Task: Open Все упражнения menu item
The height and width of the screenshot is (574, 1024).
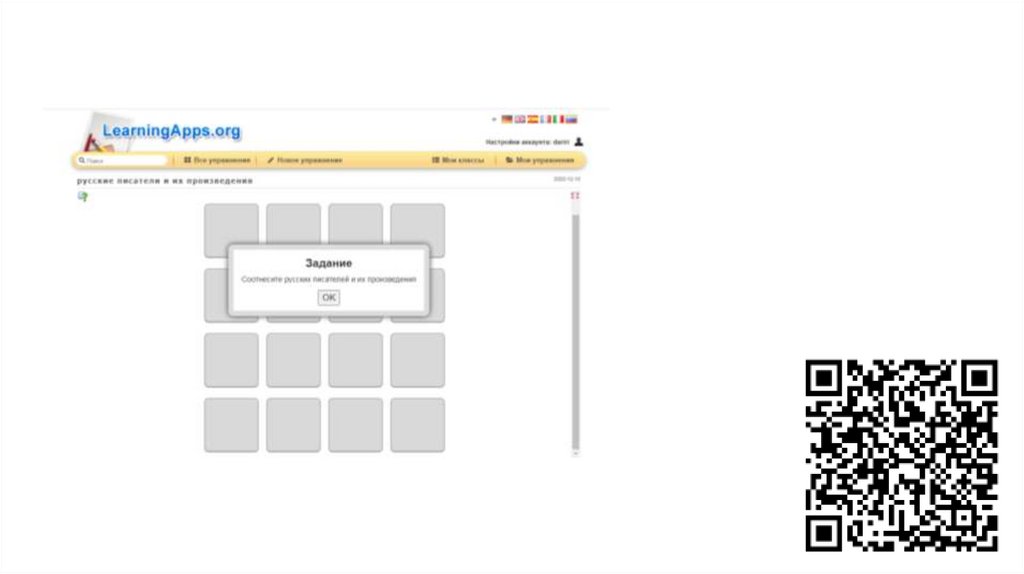Action: (x=217, y=160)
